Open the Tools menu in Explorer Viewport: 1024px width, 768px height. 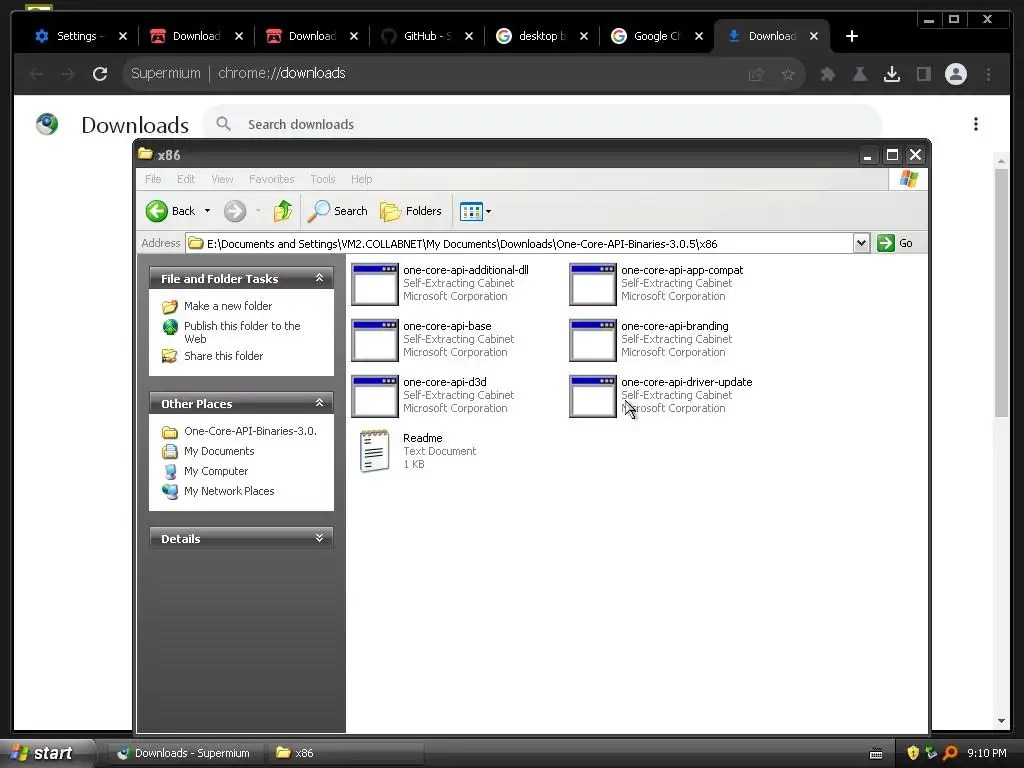323,179
